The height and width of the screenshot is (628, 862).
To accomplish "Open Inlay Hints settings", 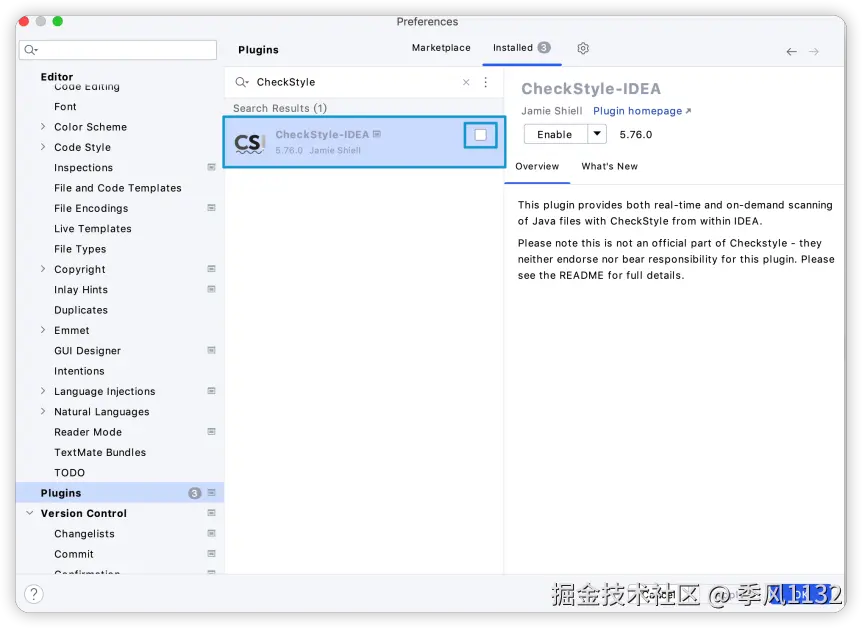I will [x=81, y=290].
